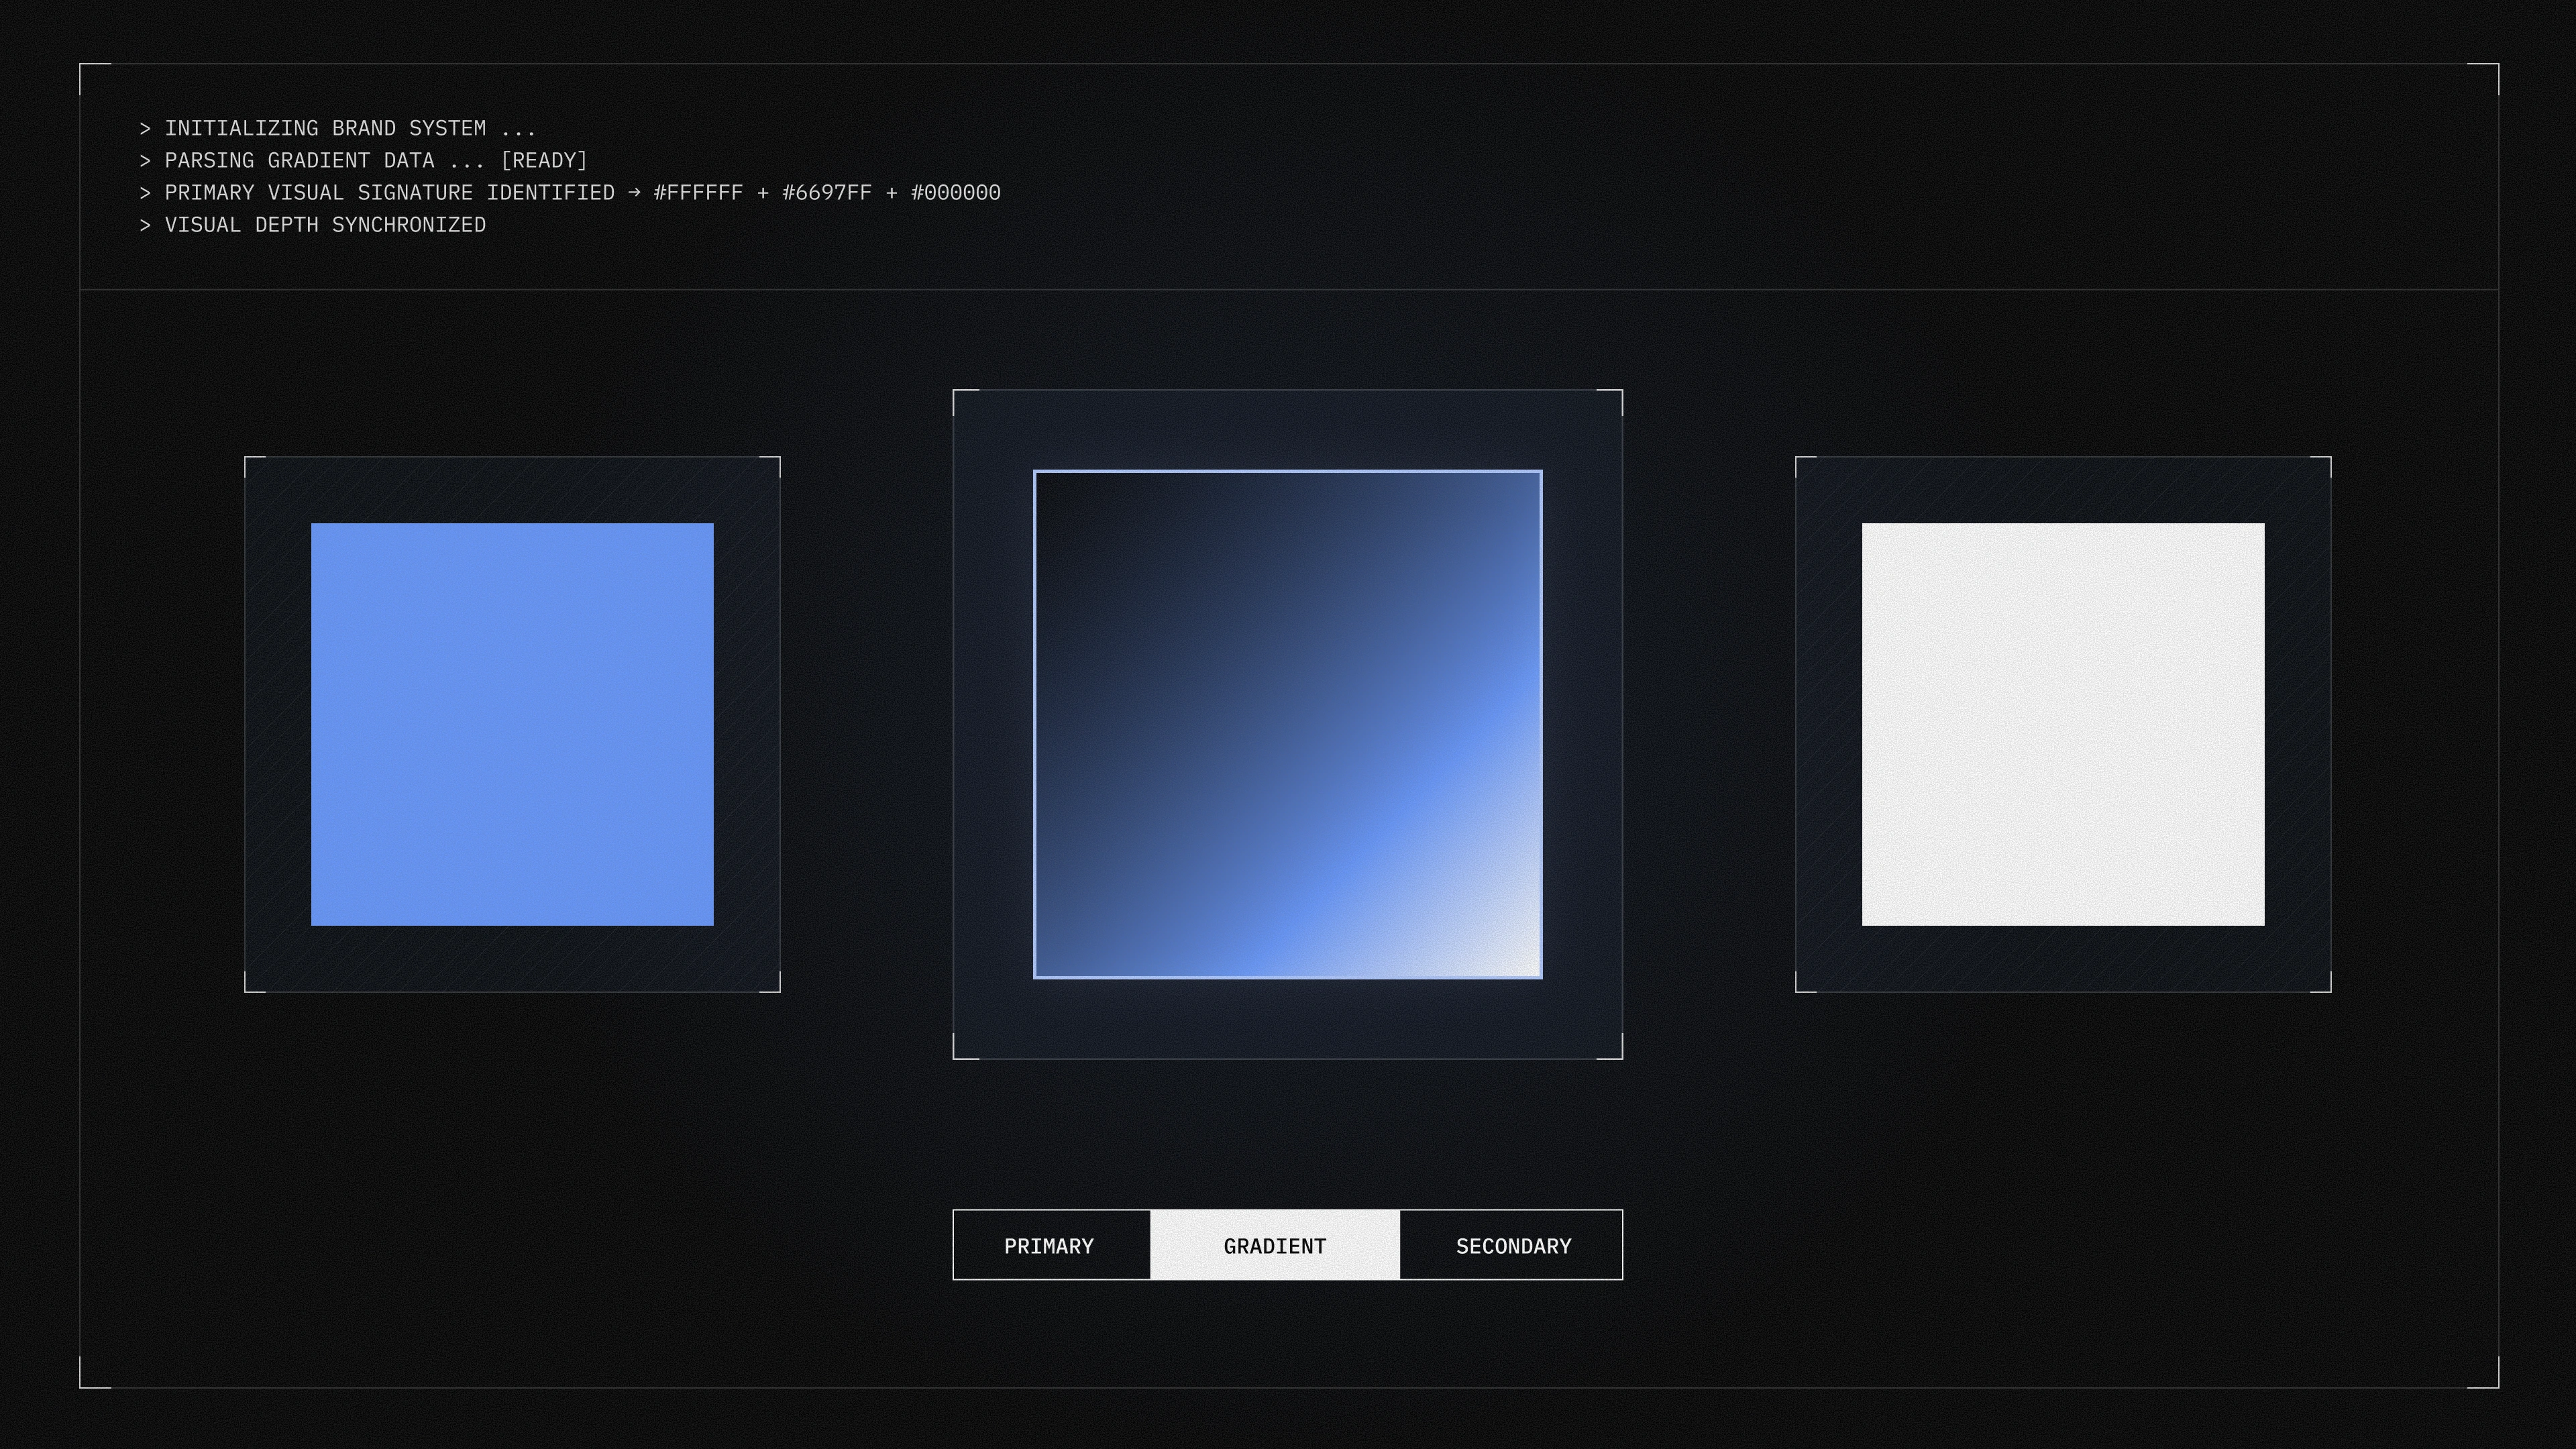Switch to the GRADIENT tab

(1274, 1245)
